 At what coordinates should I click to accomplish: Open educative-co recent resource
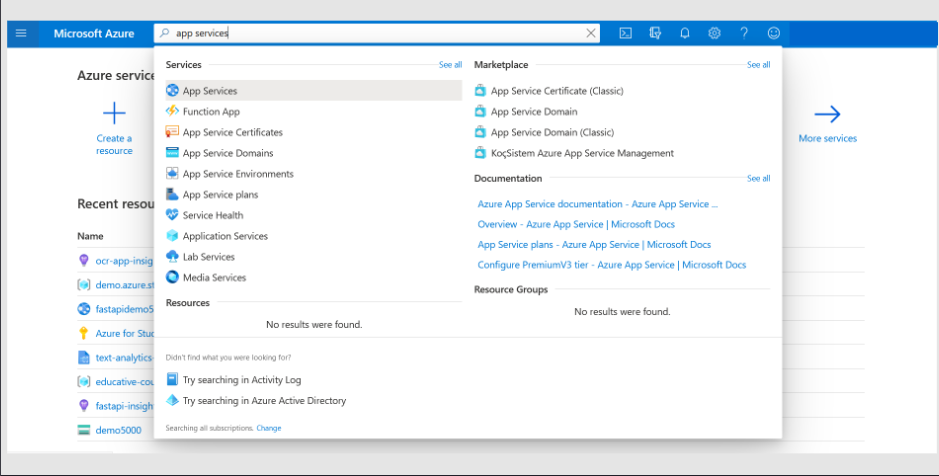point(124,382)
